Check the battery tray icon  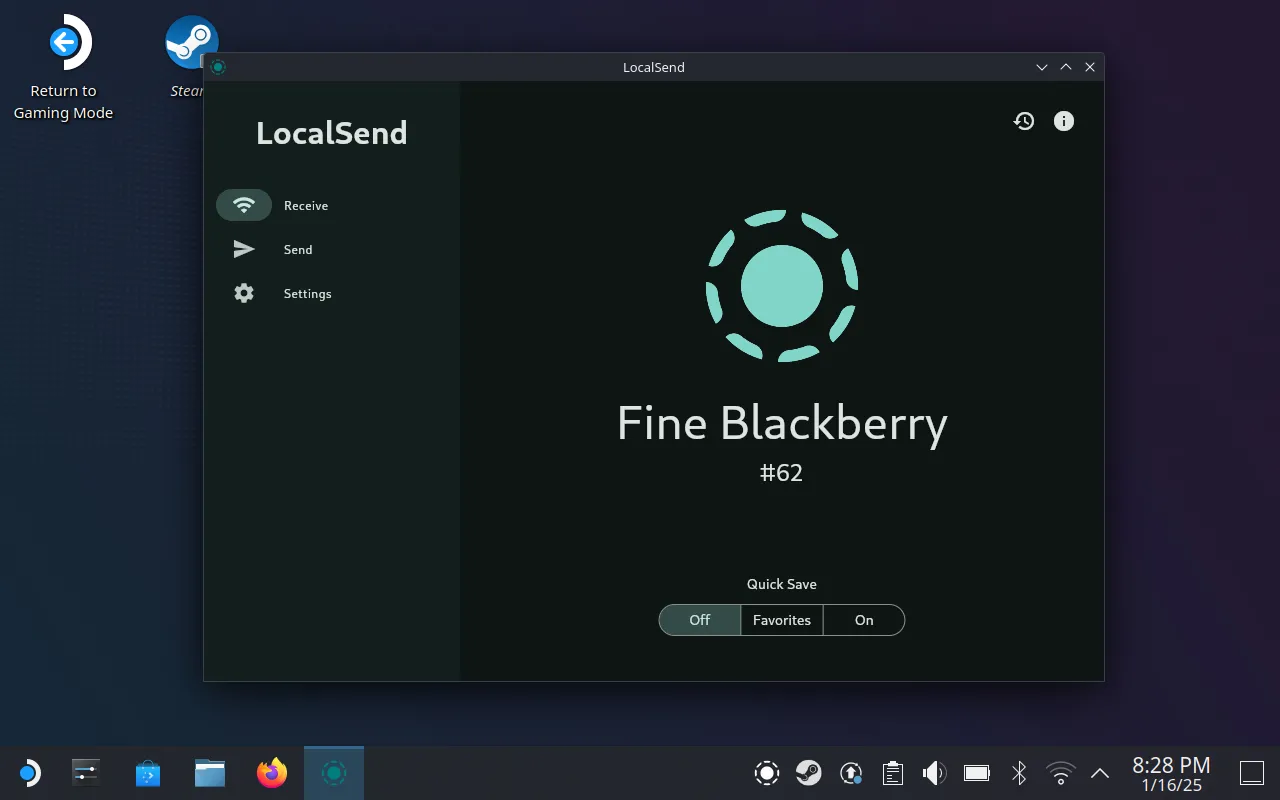977,773
